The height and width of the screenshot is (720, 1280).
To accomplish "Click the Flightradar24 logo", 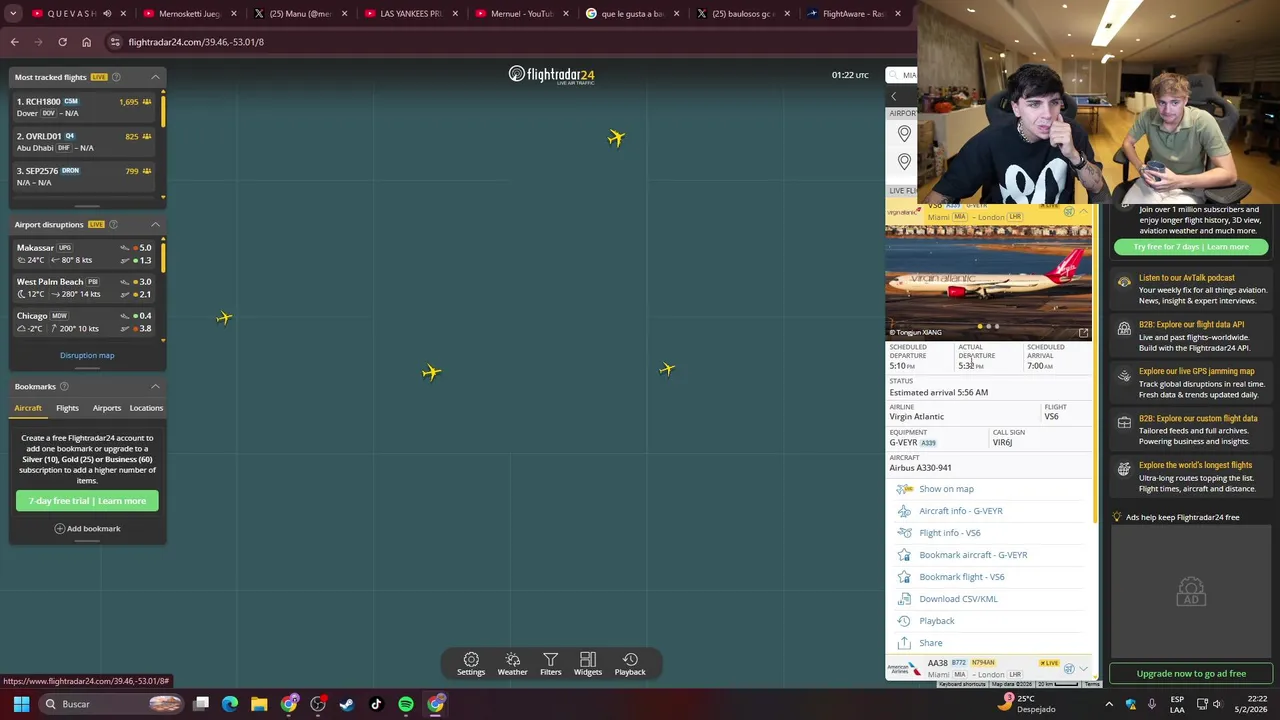I will [x=551, y=75].
